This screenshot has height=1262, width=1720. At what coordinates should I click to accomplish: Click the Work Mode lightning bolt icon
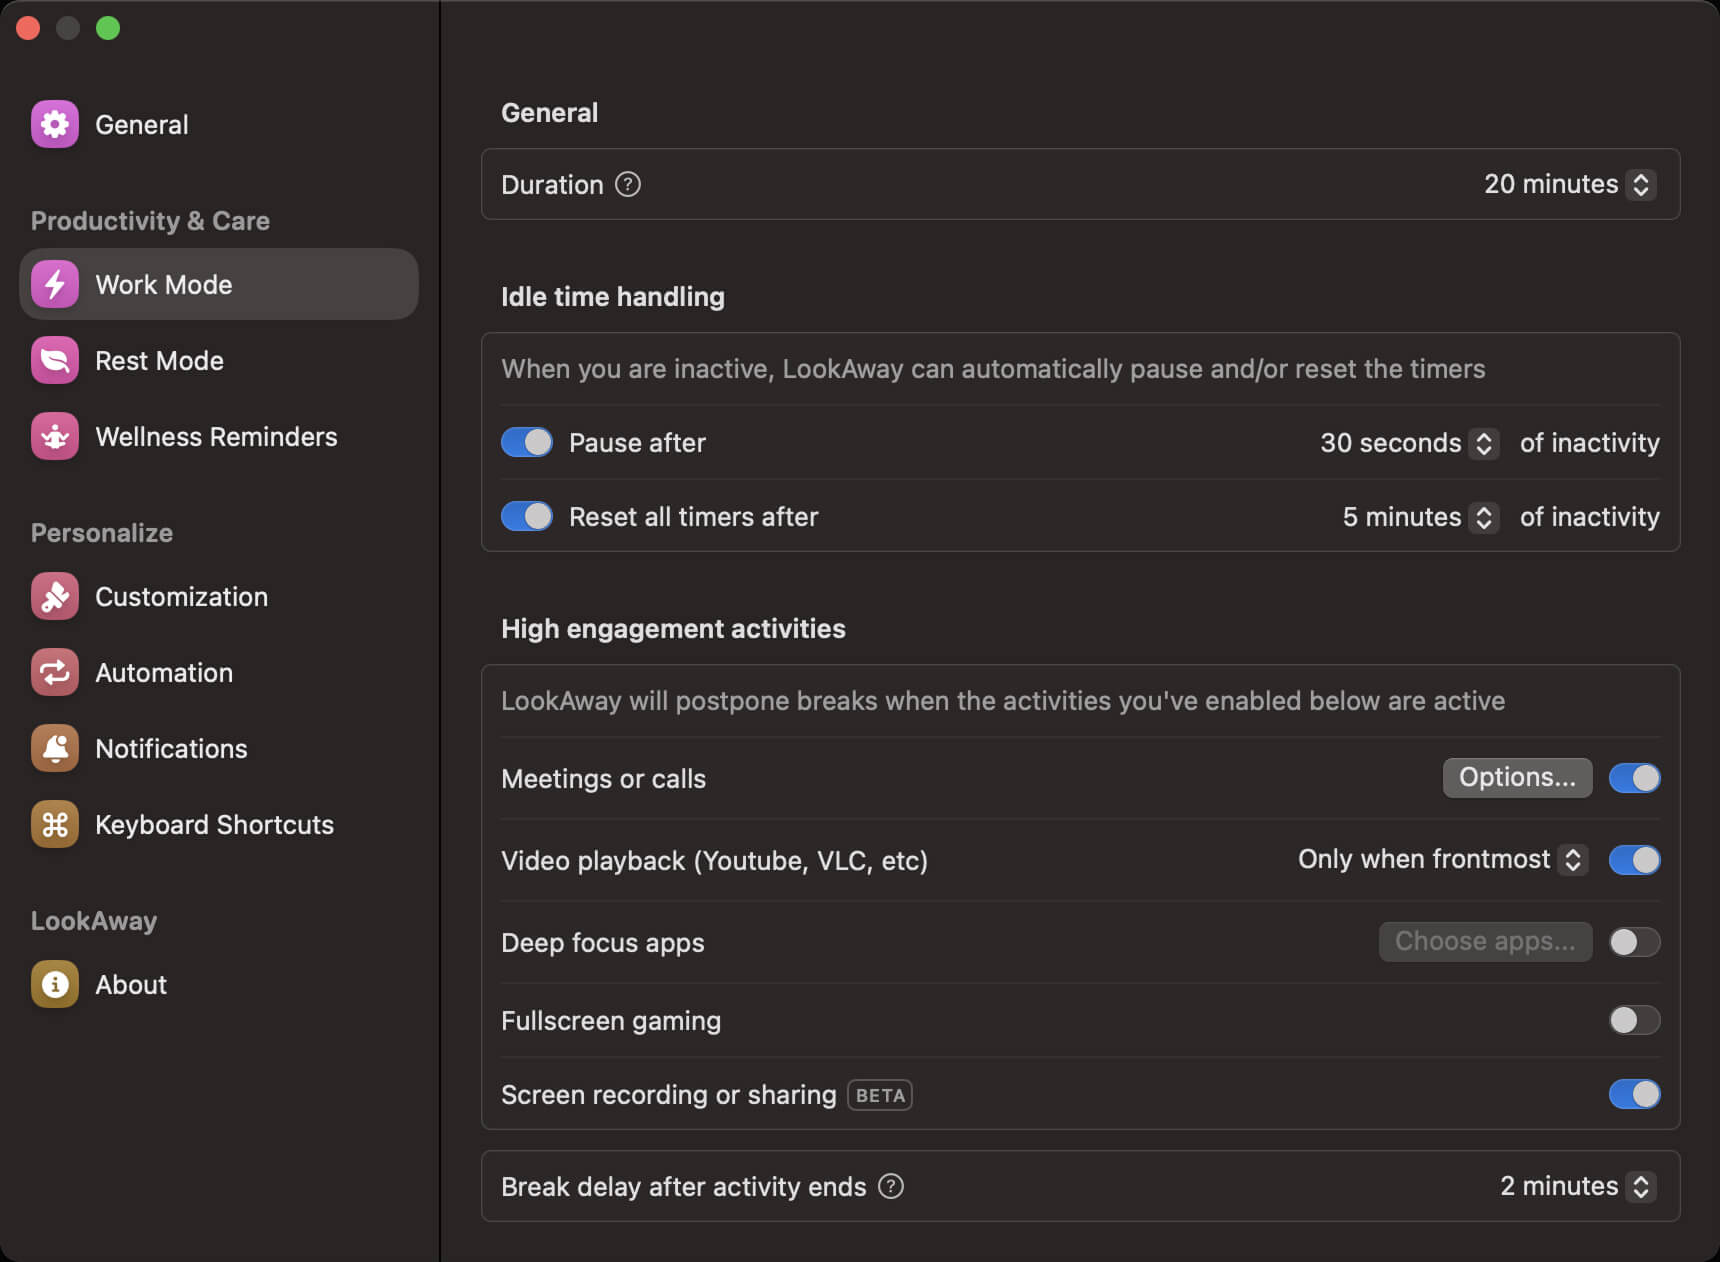click(x=55, y=284)
